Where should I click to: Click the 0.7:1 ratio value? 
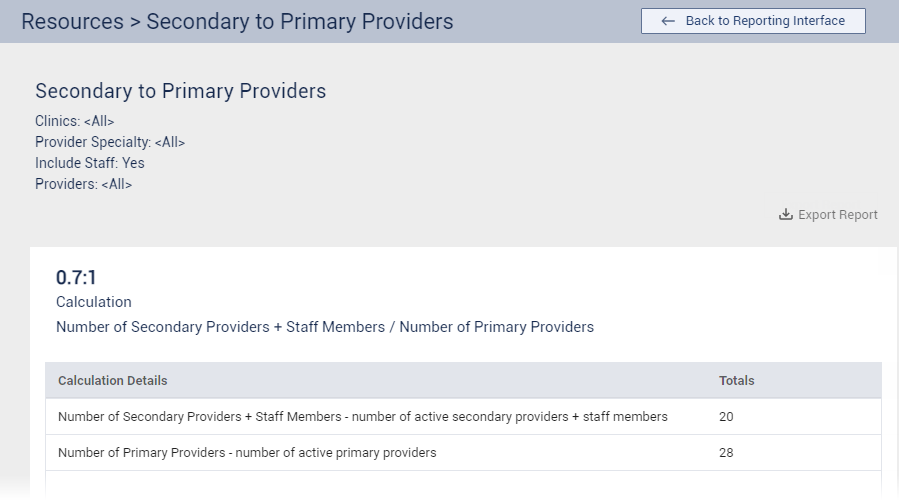click(x=76, y=278)
